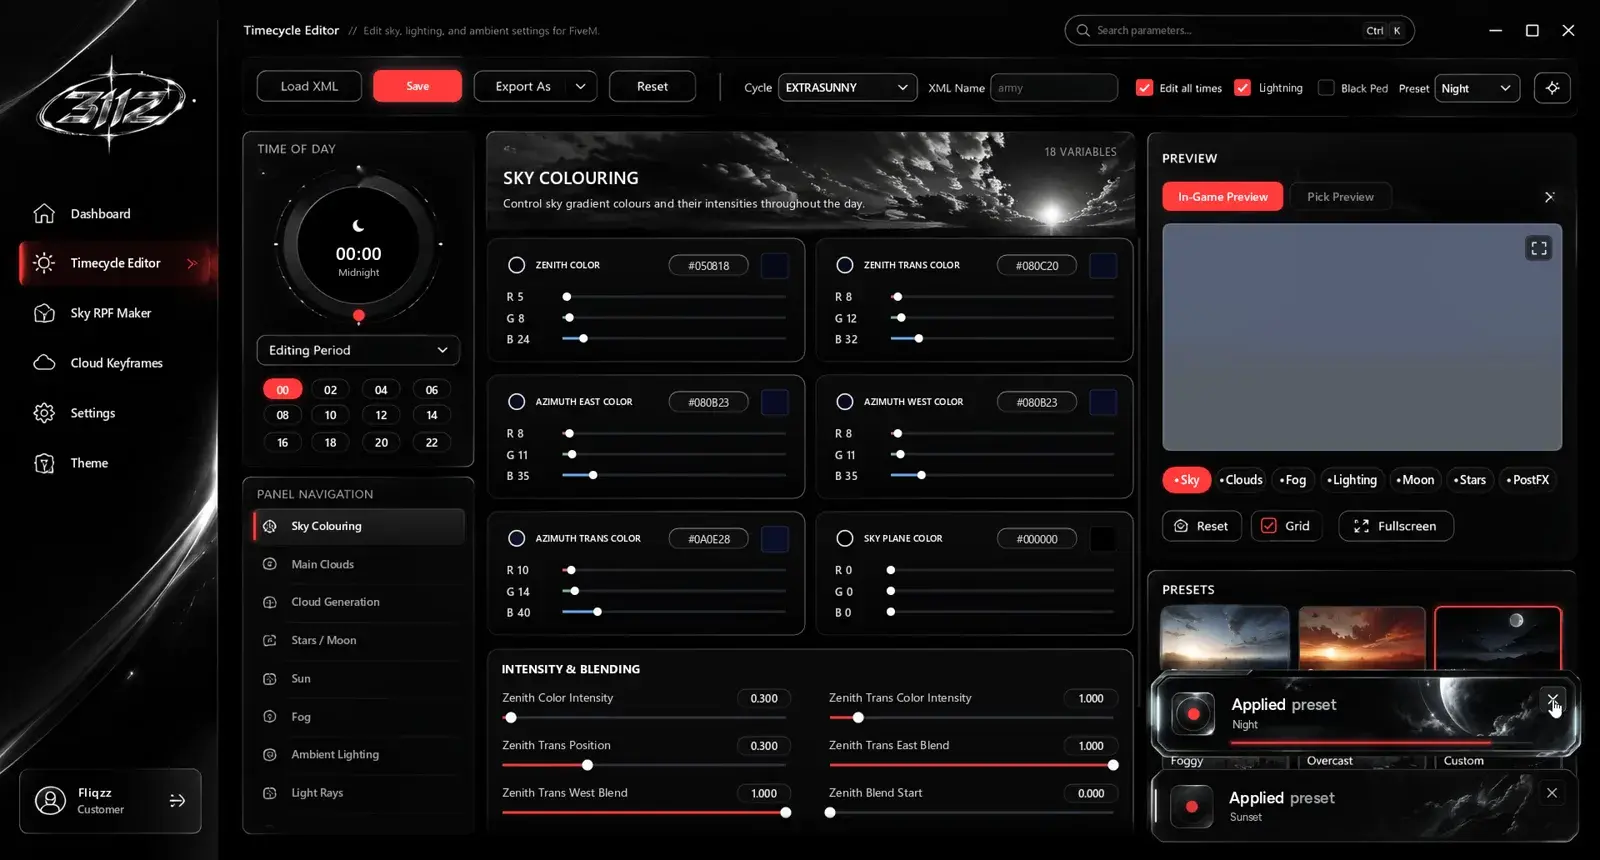Click the Sky RPF Maker sidebar icon
The image size is (1600, 860).
tap(44, 313)
